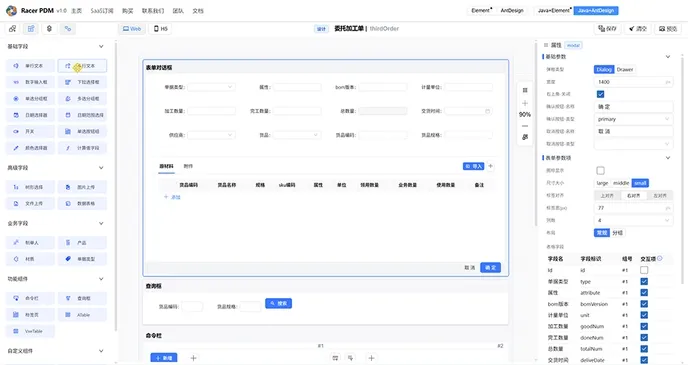Screen dimensions: 688x365
Task: Click the blue 搜索 search button
Action: 279,303
